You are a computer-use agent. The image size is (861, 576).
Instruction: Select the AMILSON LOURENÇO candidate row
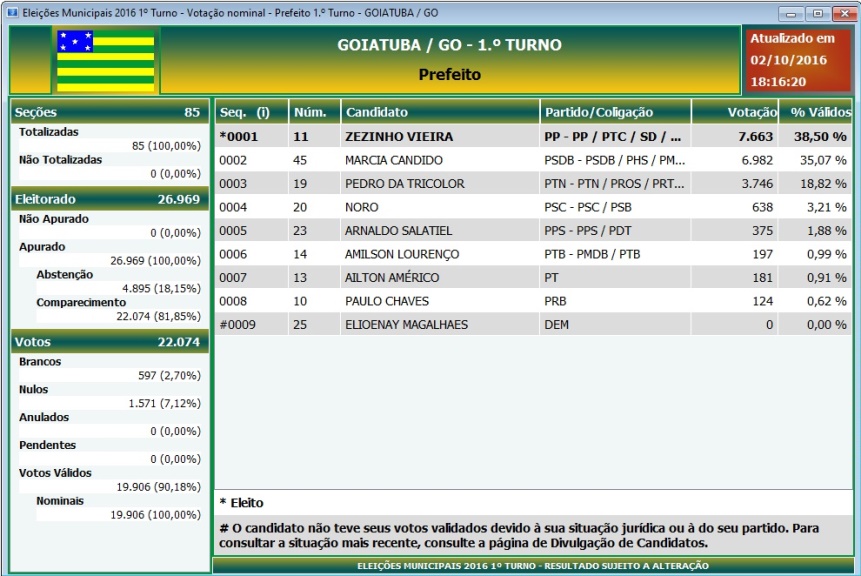tap(533, 254)
